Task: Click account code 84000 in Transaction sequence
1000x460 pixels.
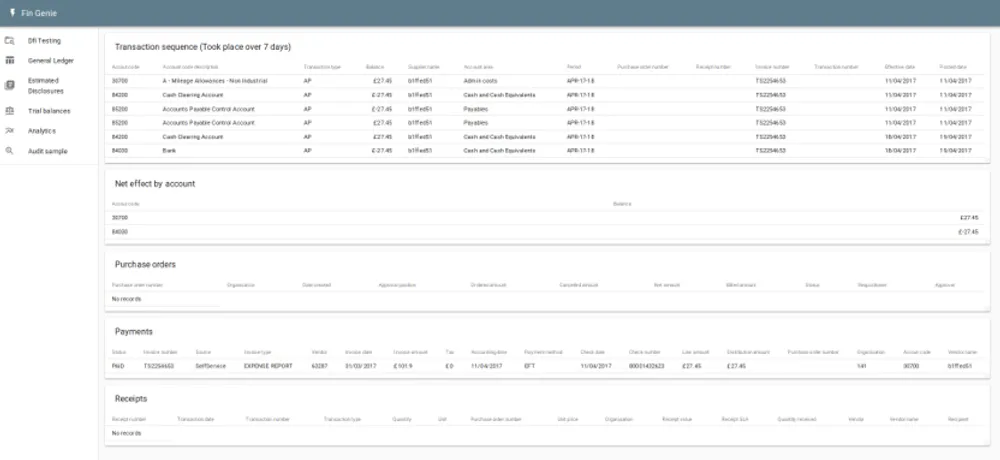Action: (119, 151)
